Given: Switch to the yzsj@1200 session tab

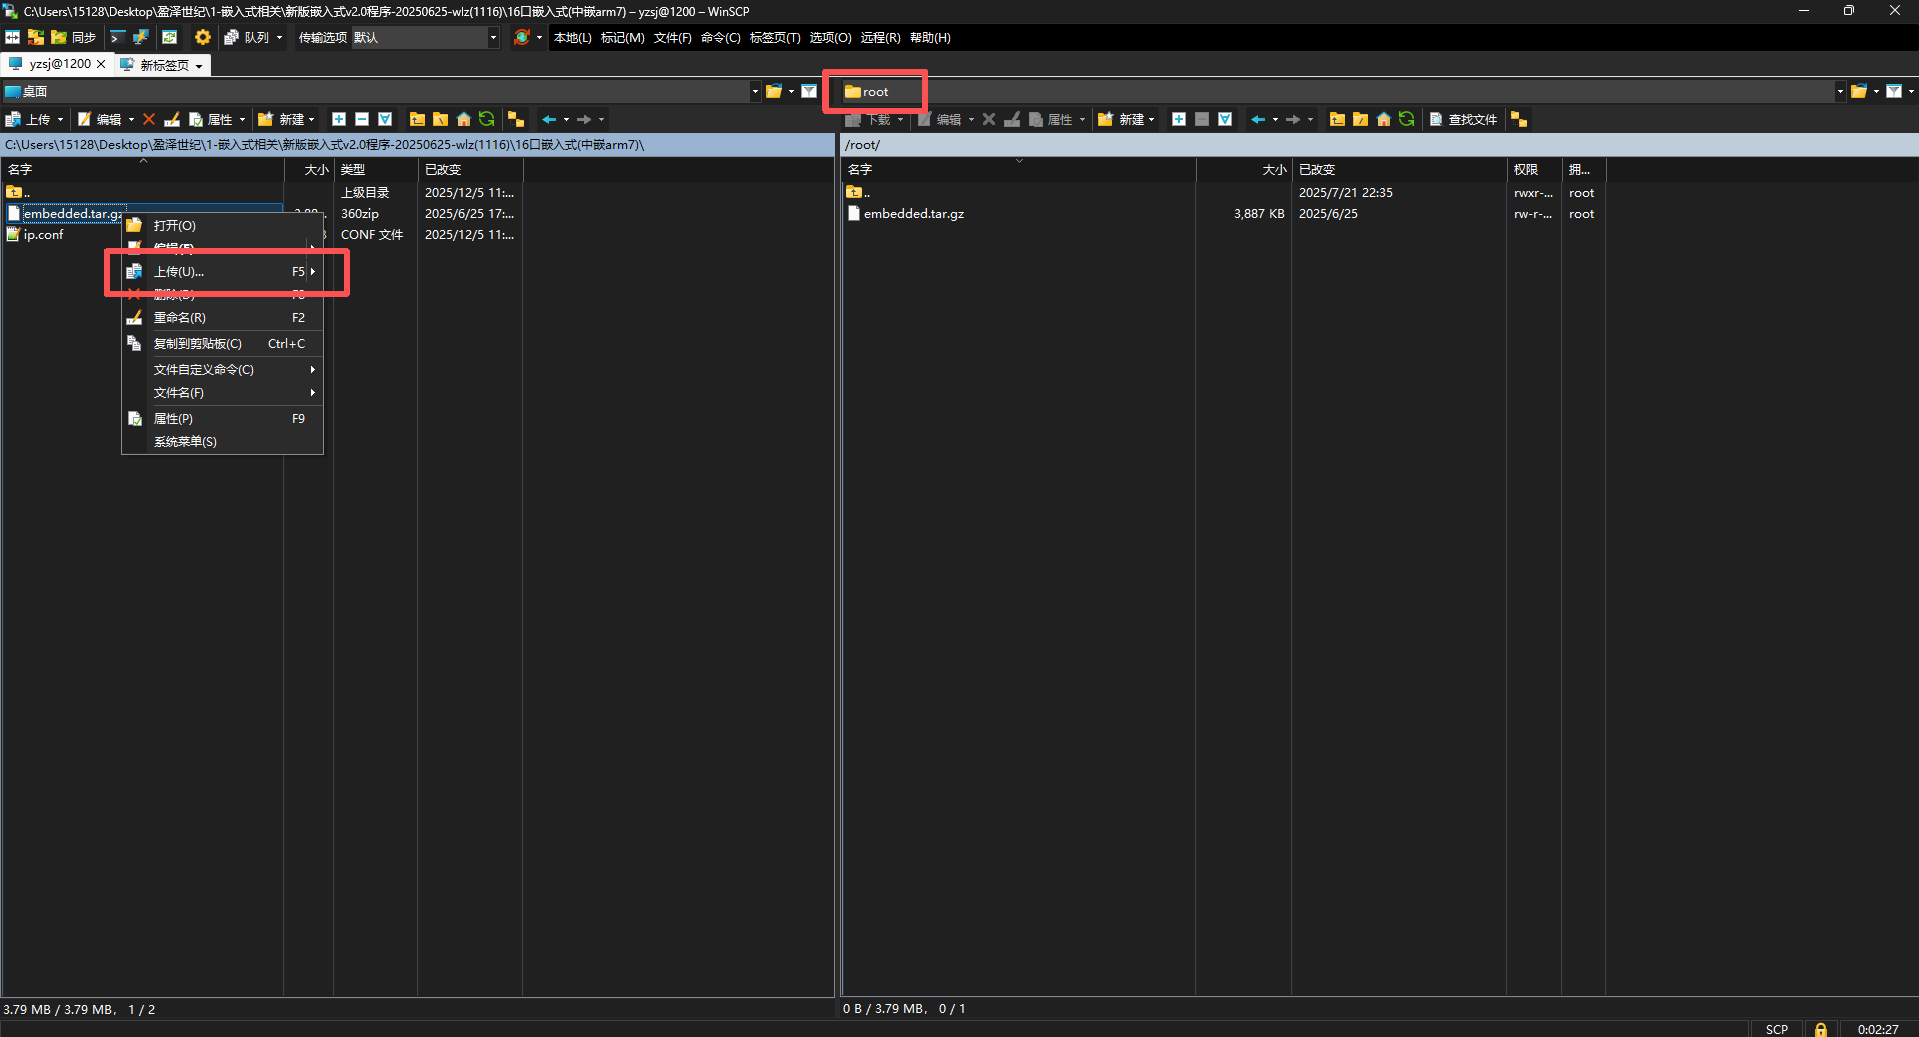Looking at the screenshot, I should click(58, 64).
